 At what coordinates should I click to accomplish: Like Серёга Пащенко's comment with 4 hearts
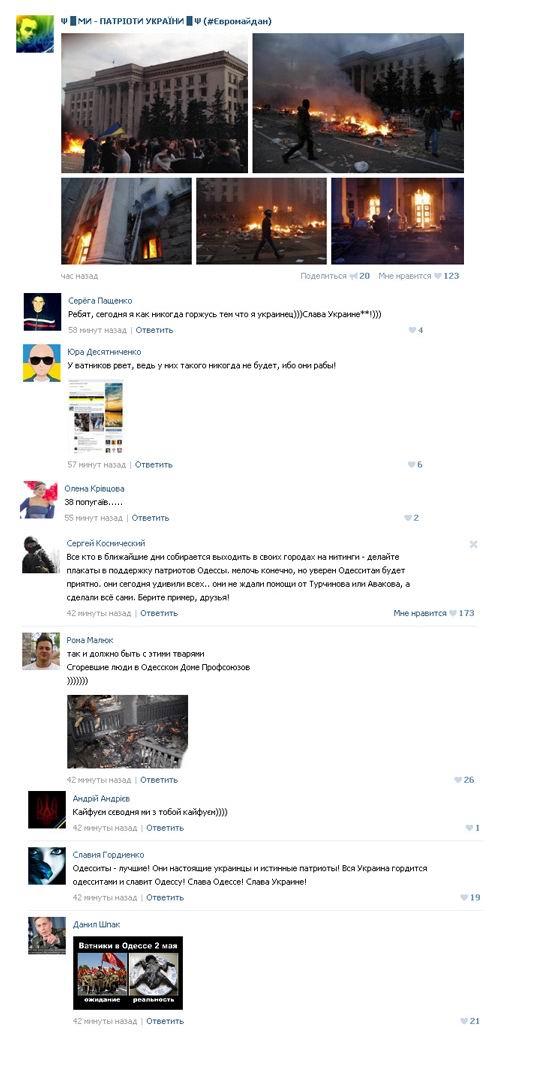click(412, 330)
